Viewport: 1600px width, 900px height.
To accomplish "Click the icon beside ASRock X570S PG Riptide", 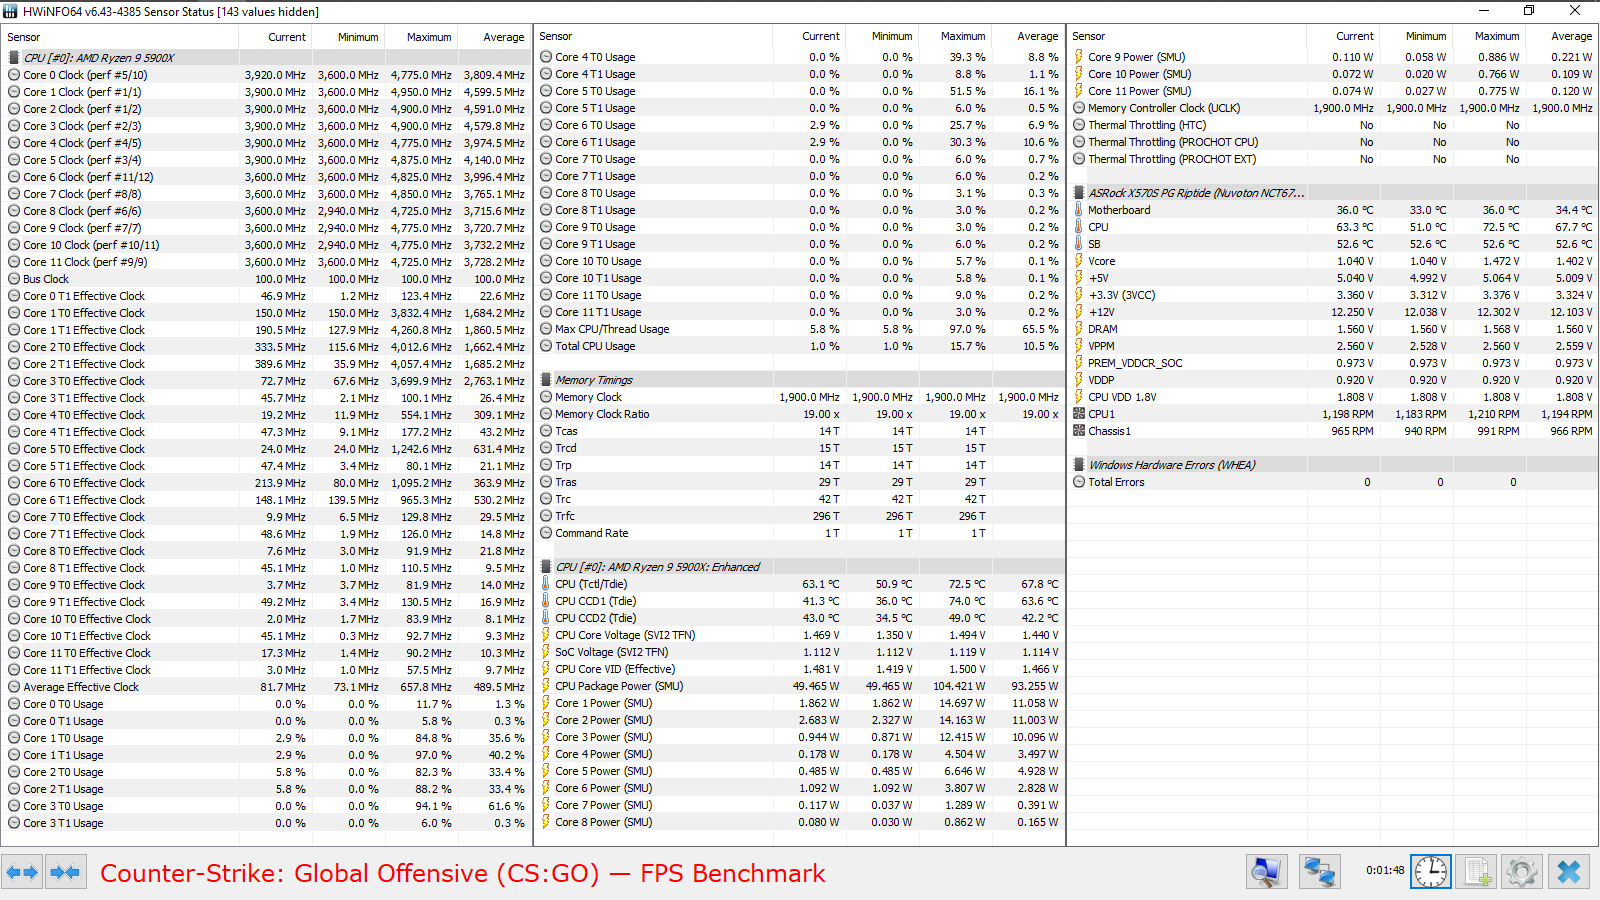I will click(1079, 193).
